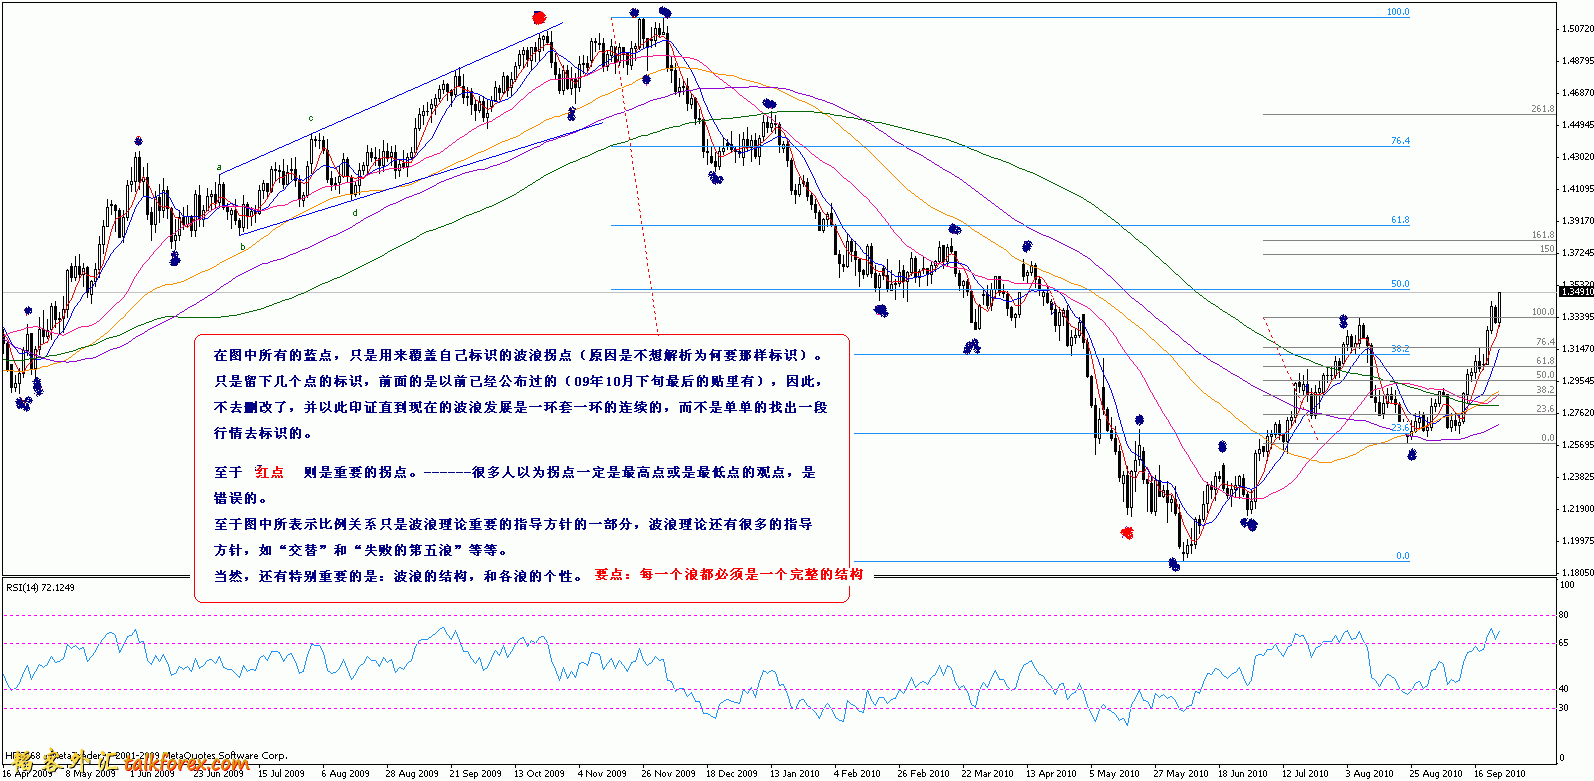Screen dimensions: 1594x781
Task: Click the 4 Feb 2010 date label
Action: (858, 773)
